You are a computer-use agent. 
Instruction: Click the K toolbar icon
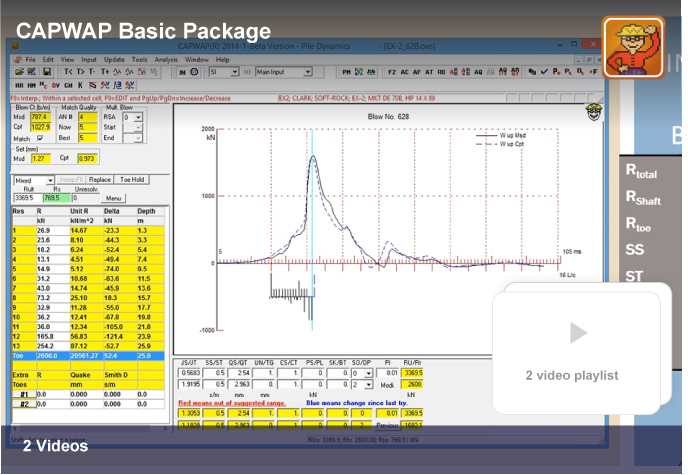(80, 85)
